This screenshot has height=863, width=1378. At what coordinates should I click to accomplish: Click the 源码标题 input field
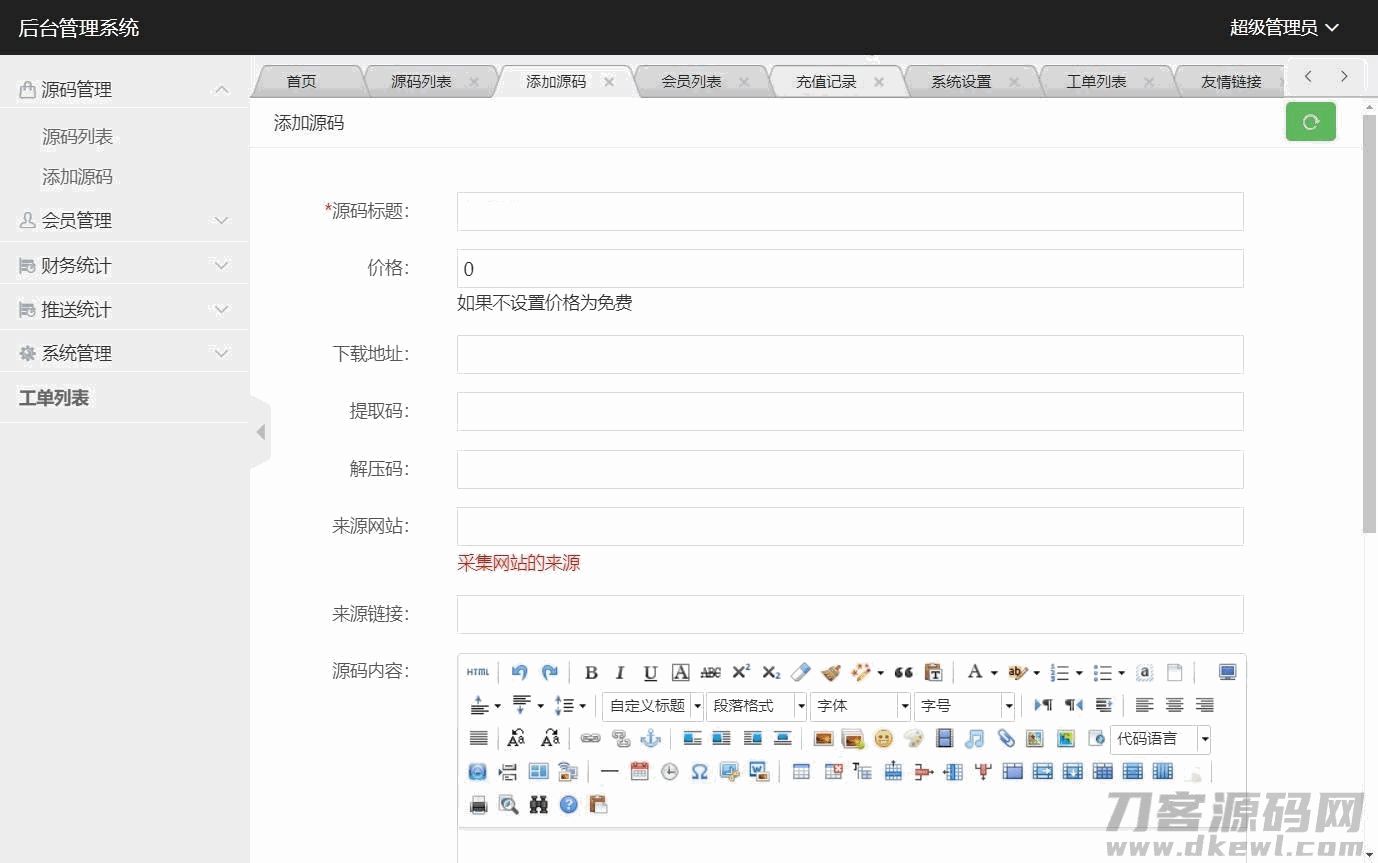click(850, 212)
